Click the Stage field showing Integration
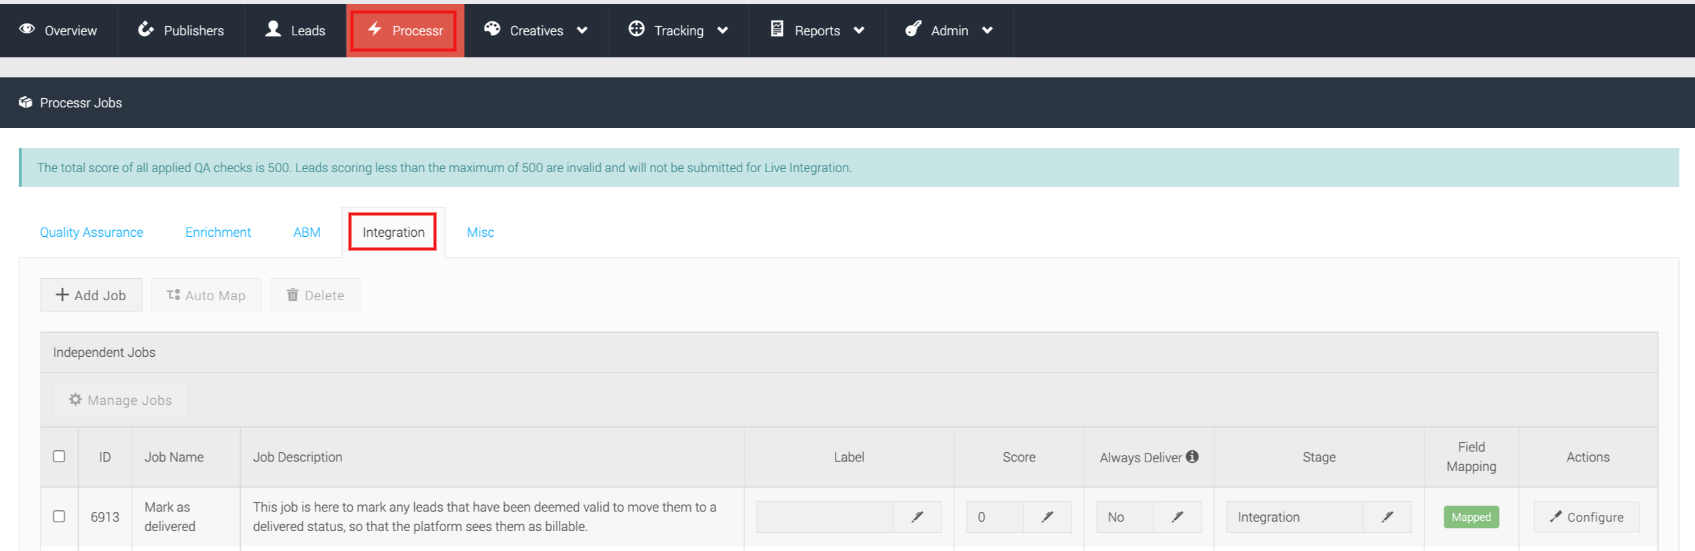The image size is (1695, 551). click(x=1295, y=517)
